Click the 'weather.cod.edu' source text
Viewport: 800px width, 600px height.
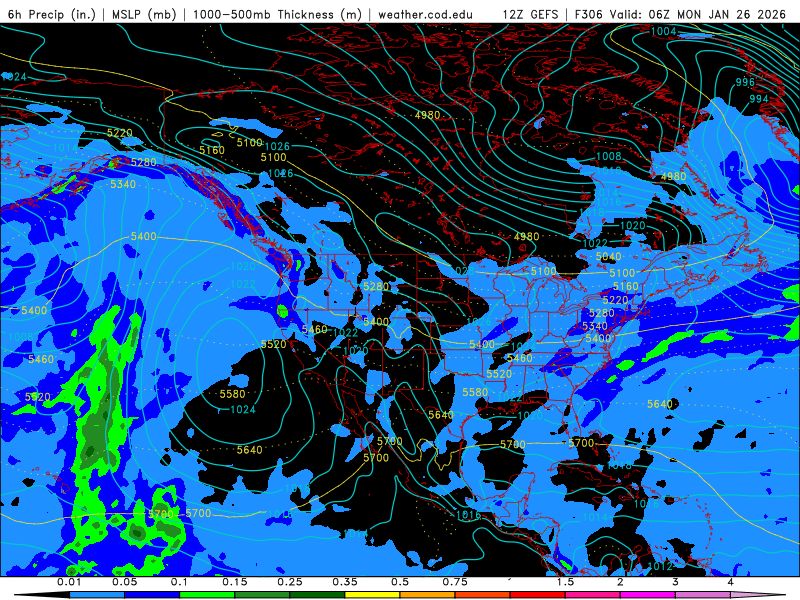click(x=425, y=14)
